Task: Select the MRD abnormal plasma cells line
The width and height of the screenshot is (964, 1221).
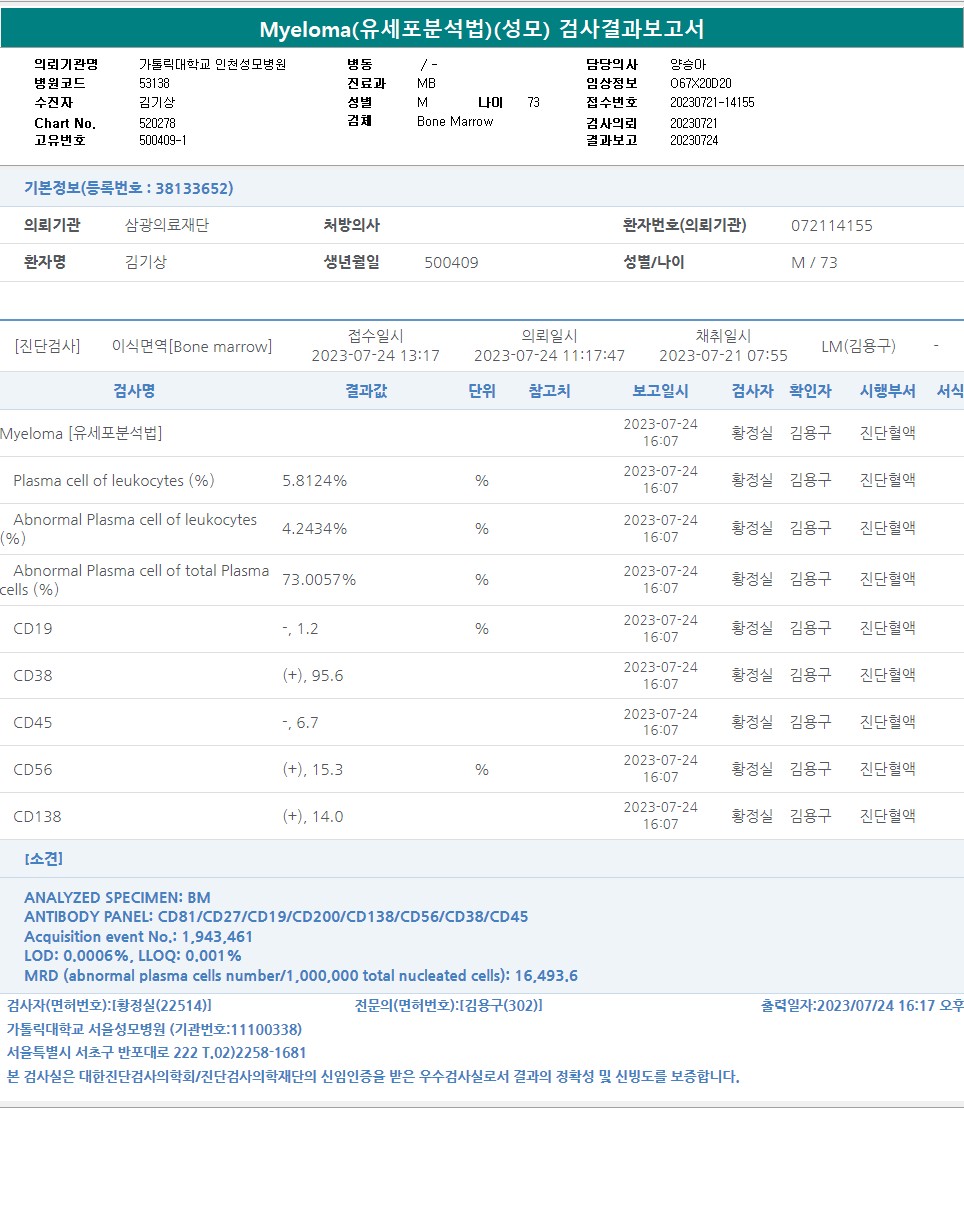Action: click(x=301, y=976)
